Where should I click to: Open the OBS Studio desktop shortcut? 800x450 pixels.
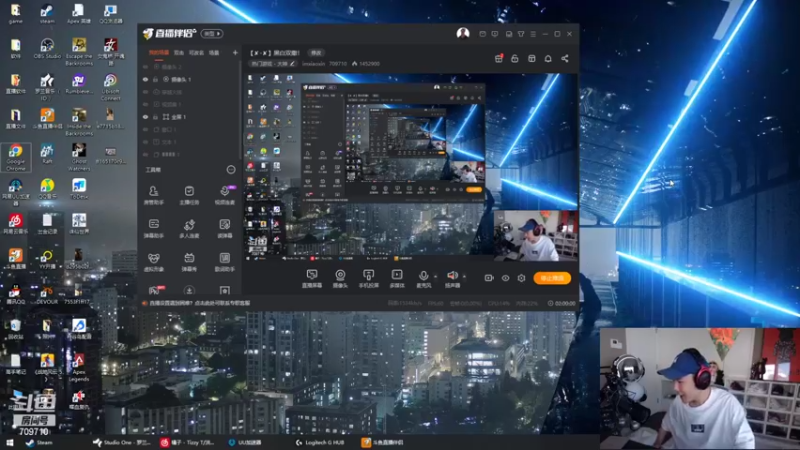(47, 49)
